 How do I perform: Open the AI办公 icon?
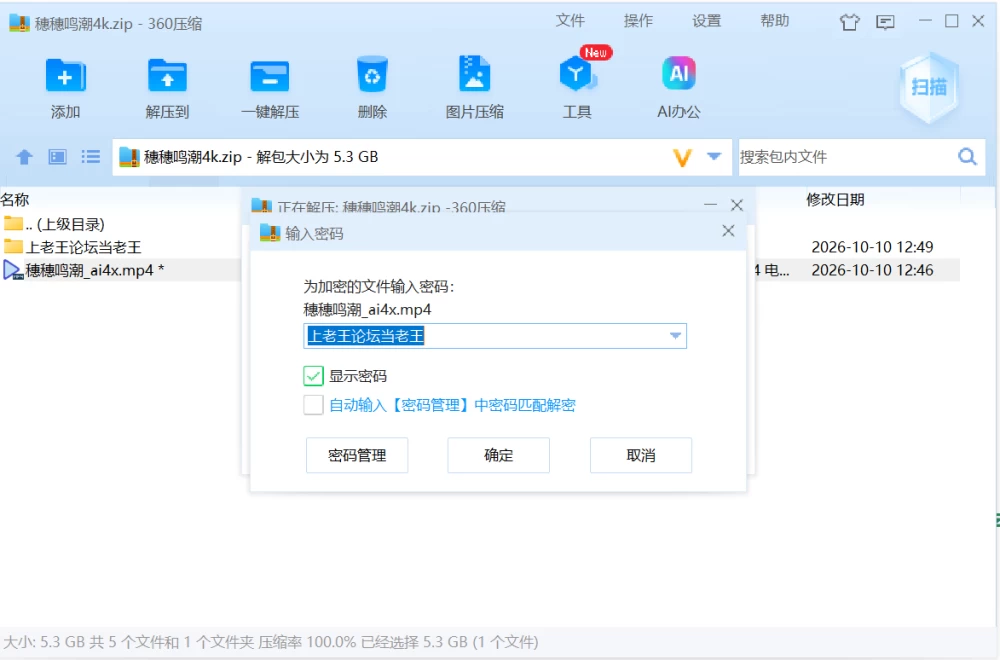pyautogui.click(x=679, y=73)
